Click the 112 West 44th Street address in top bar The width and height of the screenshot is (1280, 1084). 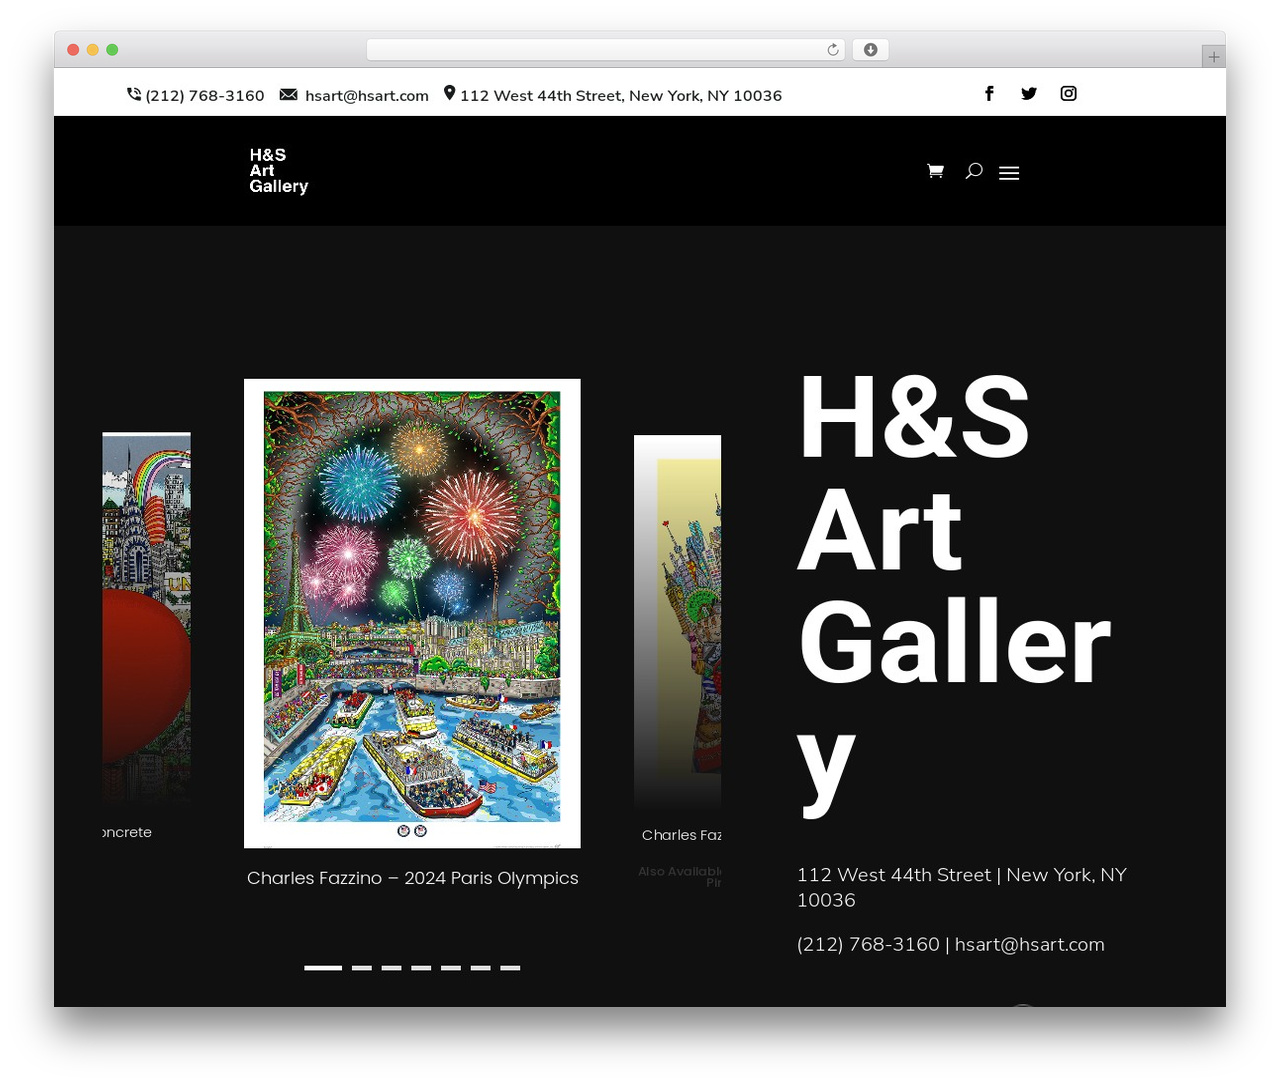click(x=621, y=95)
